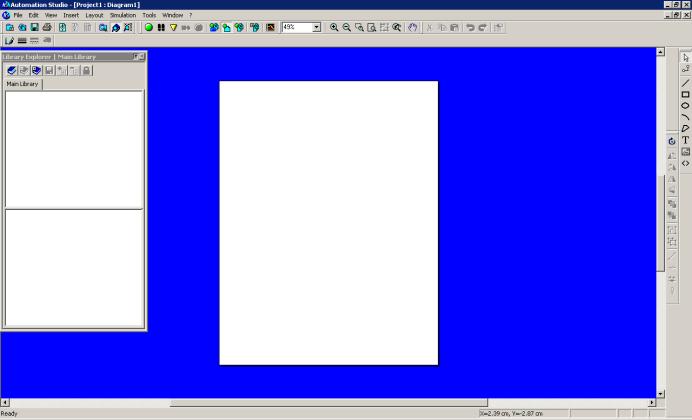This screenshot has width=692, height=420.
Task: Click the Print toolbar icon
Action: (x=47, y=27)
